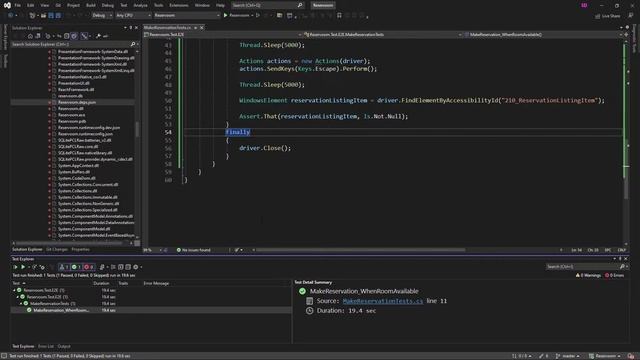640x360 pixels.
Task: Toggle auto-hide pin on Solution Explorer panel
Action: [x=131, y=28]
